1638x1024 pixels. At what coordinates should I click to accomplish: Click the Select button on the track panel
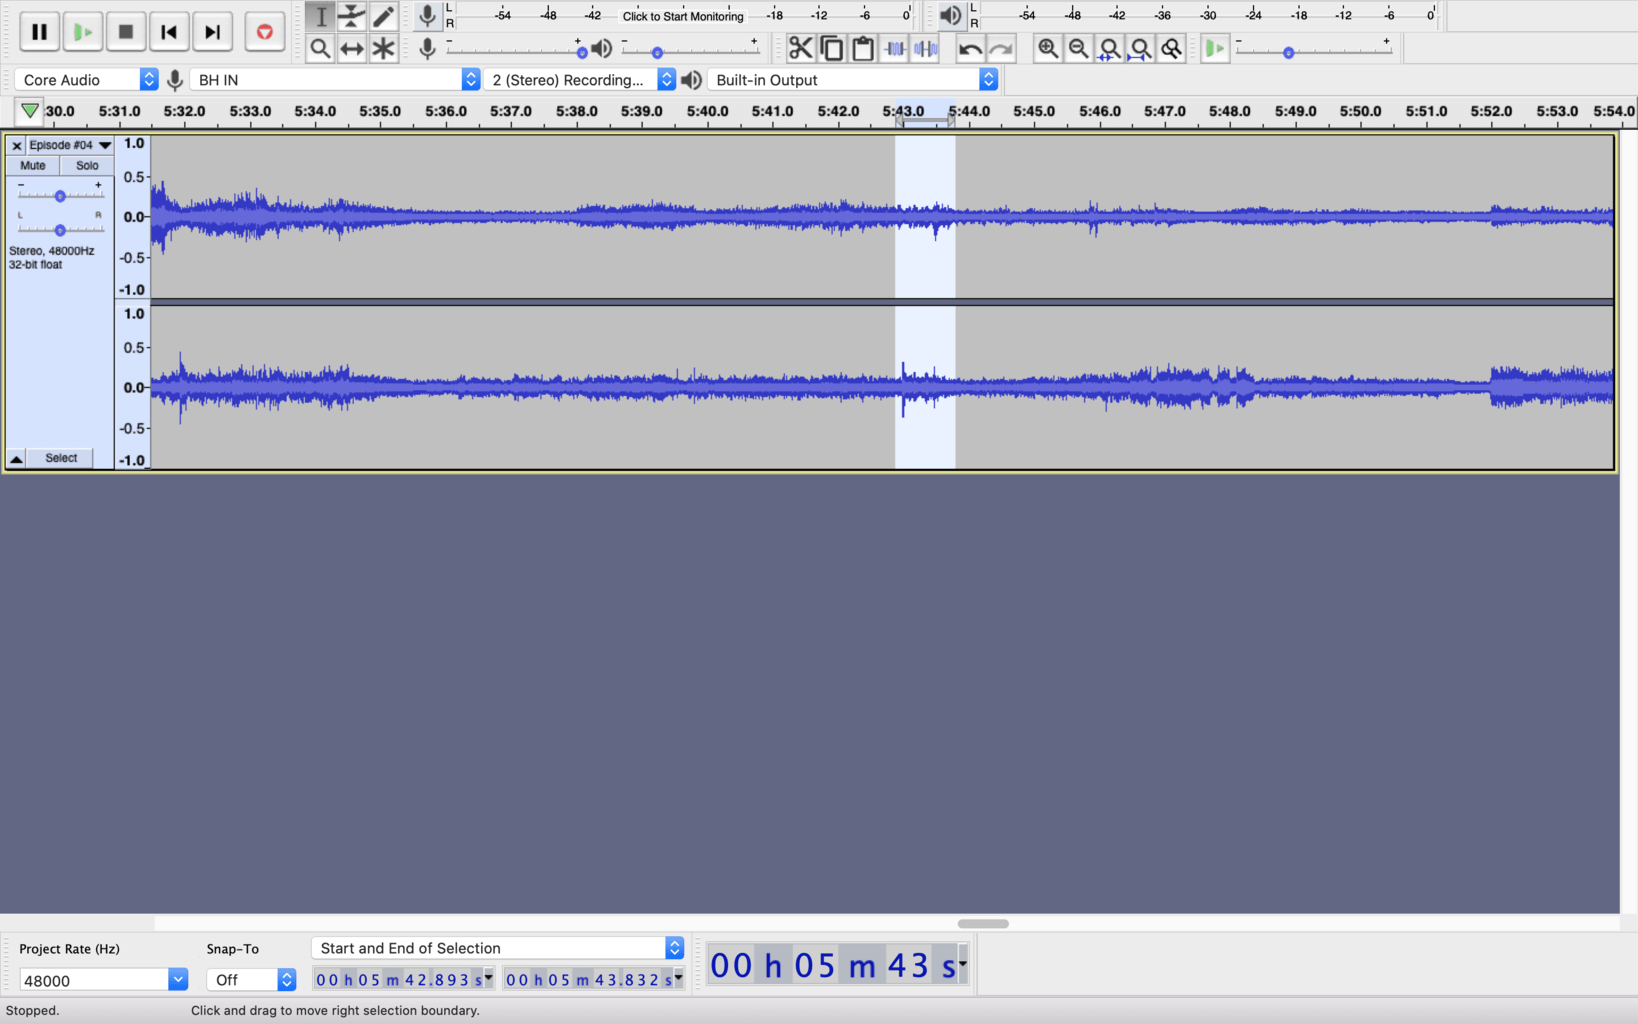60,457
